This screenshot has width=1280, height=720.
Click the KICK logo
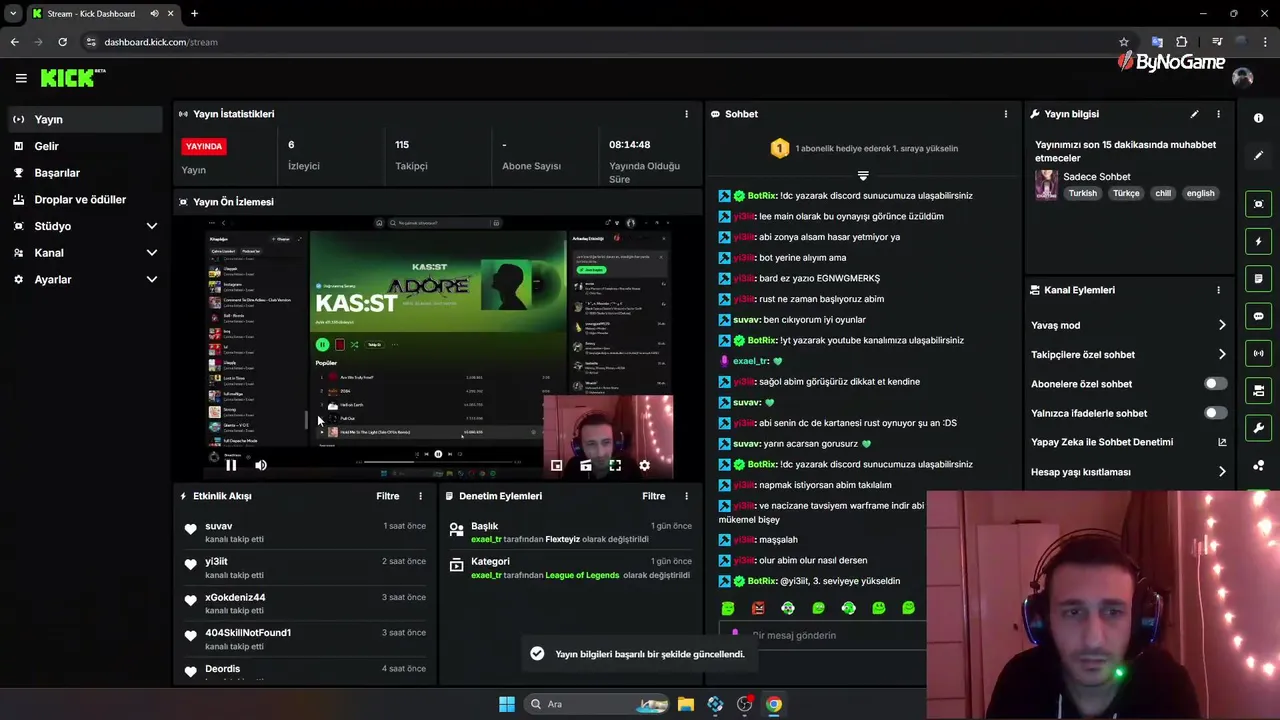click(72, 78)
